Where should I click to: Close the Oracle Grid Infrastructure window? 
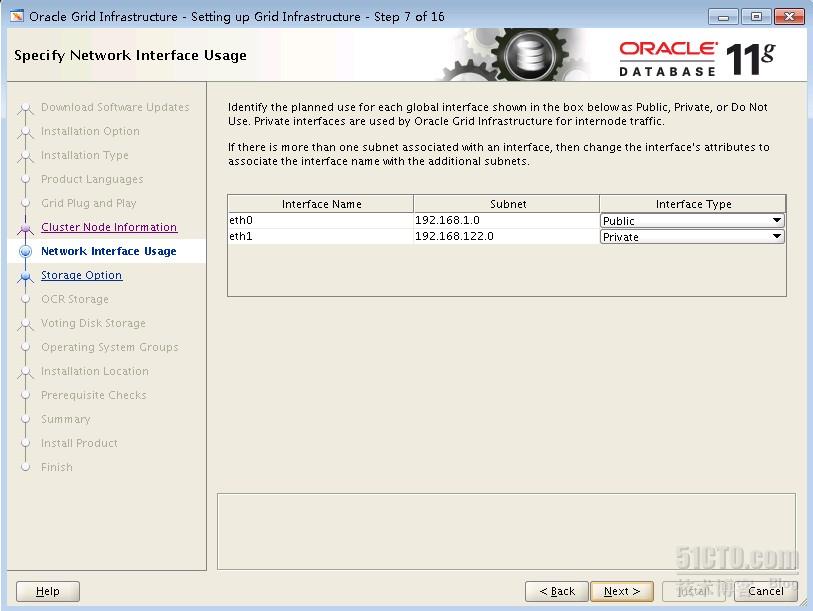[789, 17]
